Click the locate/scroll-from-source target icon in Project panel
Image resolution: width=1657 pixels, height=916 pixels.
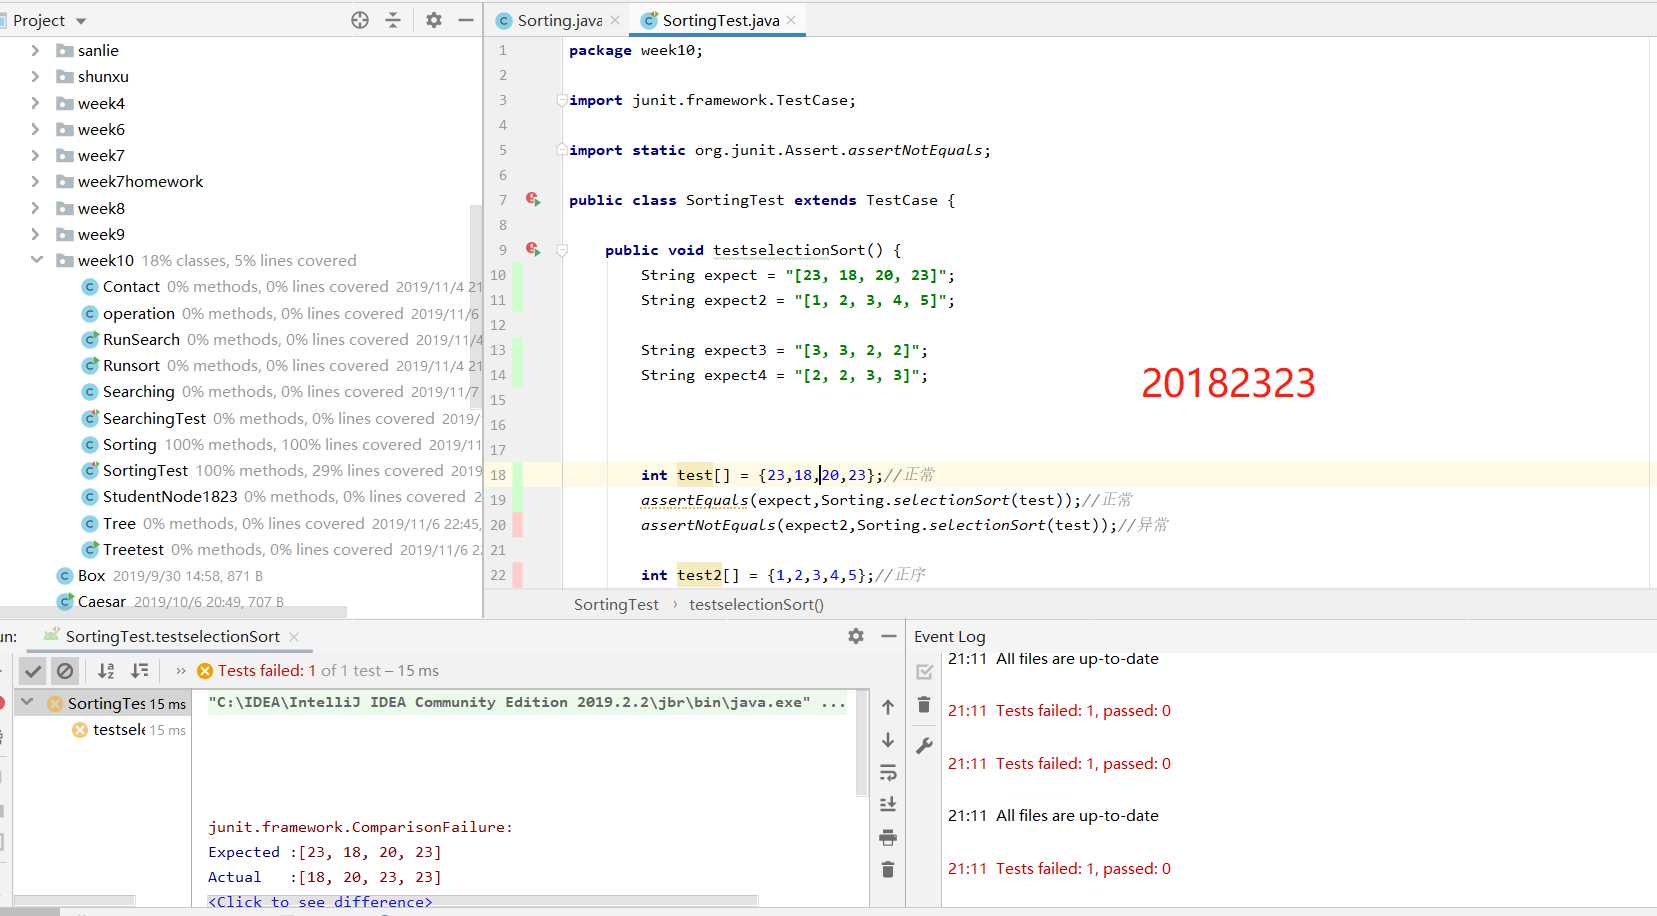[x=360, y=20]
